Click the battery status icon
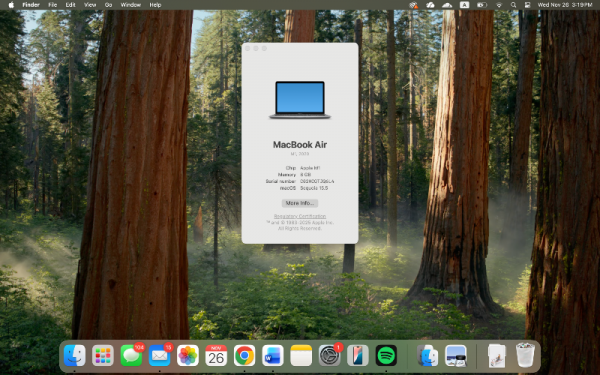 (482, 5)
